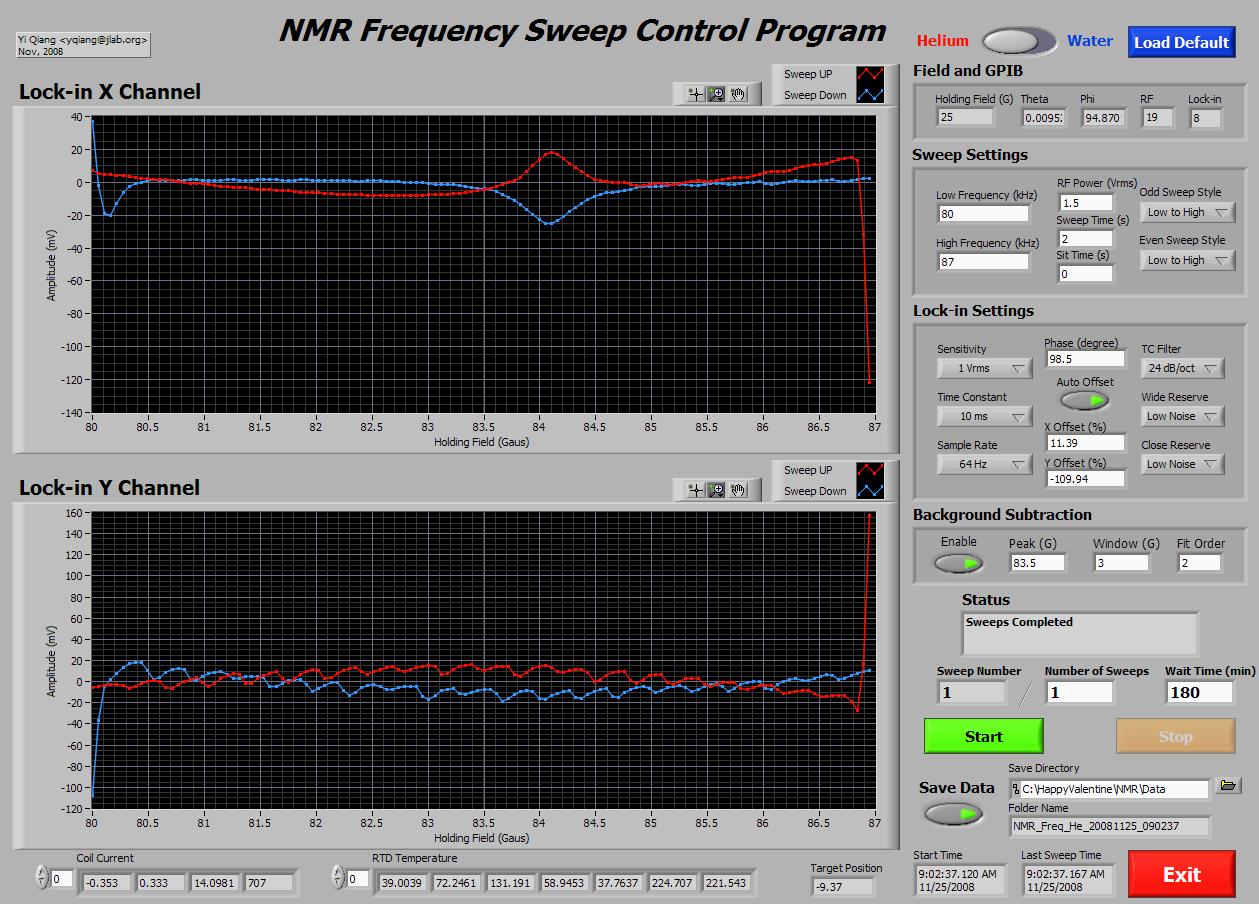The height and width of the screenshot is (904, 1259).
Task: Click Coil Current value 707
Action: (x=270, y=883)
